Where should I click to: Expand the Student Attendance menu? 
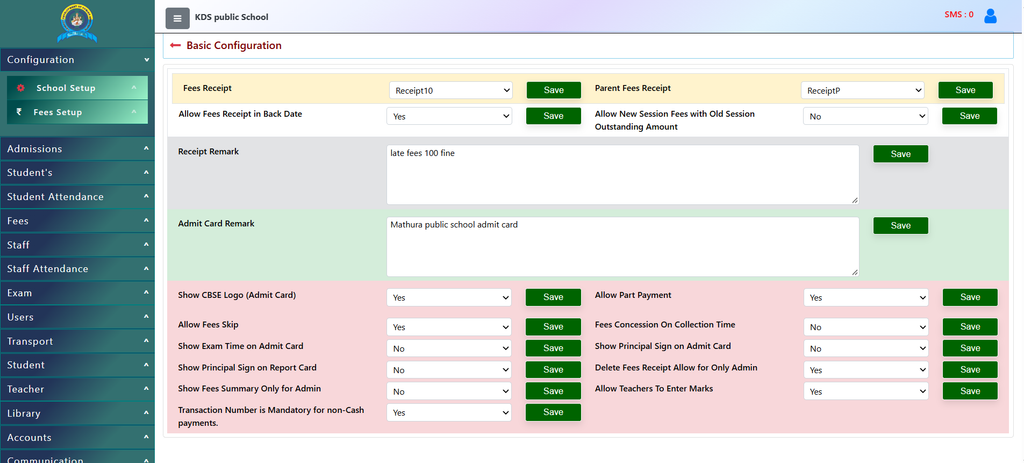pos(77,197)
